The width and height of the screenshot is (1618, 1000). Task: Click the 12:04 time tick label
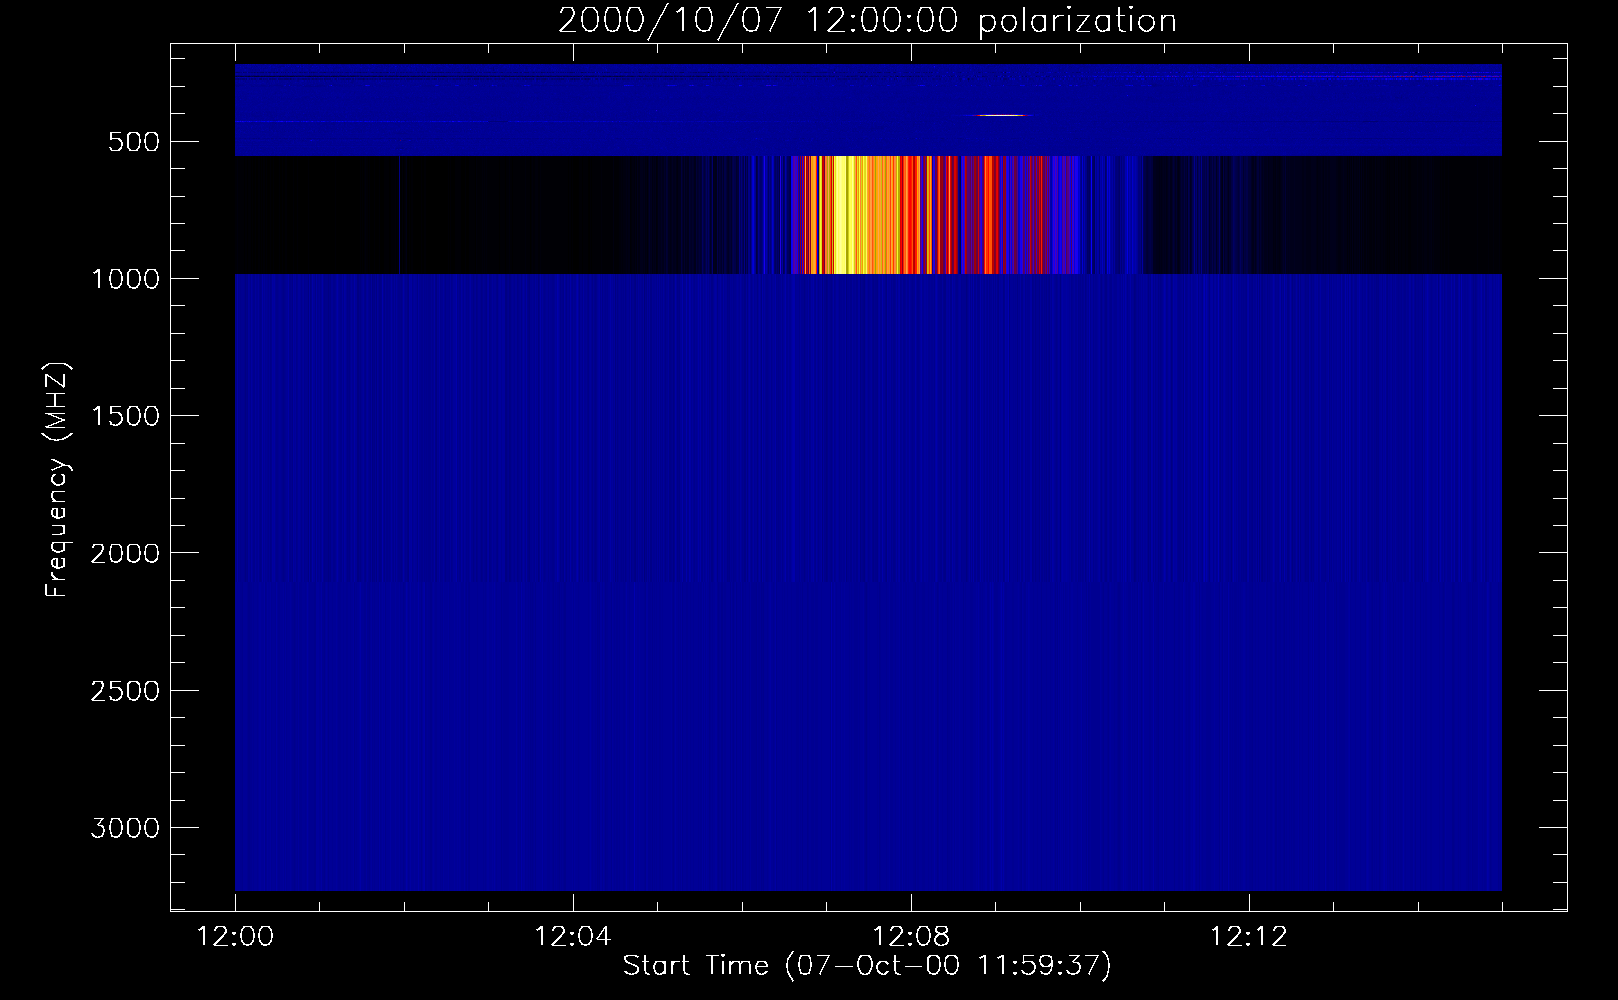pyautogui.click(x=573, y=937)
